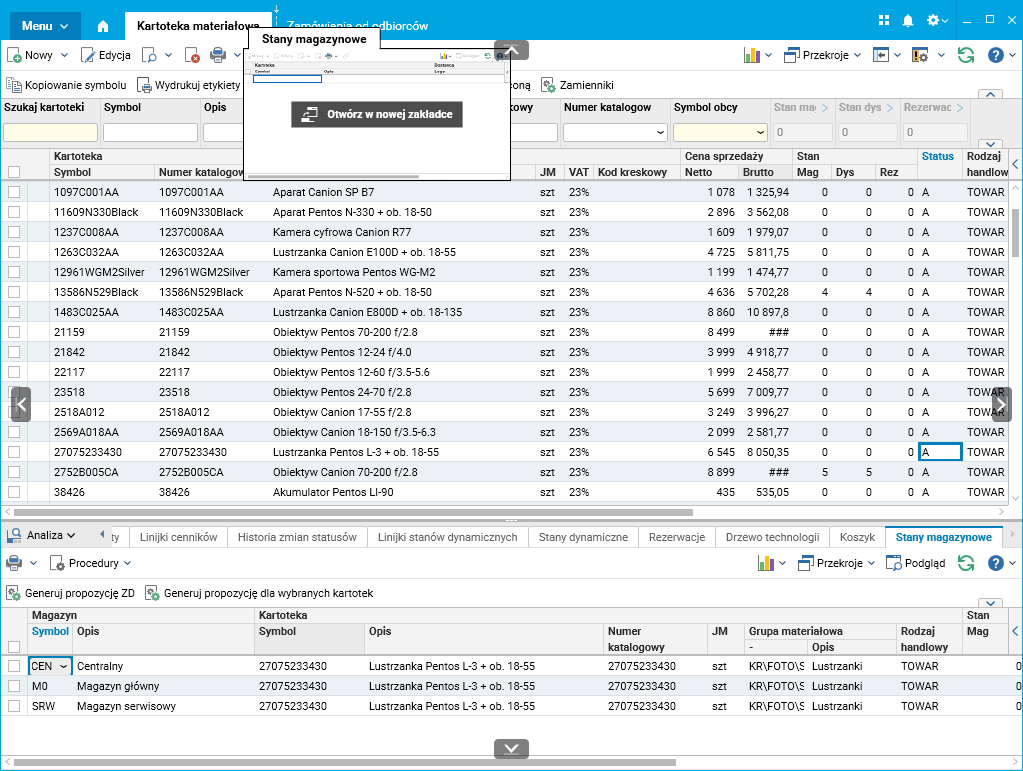
Task: Click the Podgląd preview button
Action: point(915,563)
